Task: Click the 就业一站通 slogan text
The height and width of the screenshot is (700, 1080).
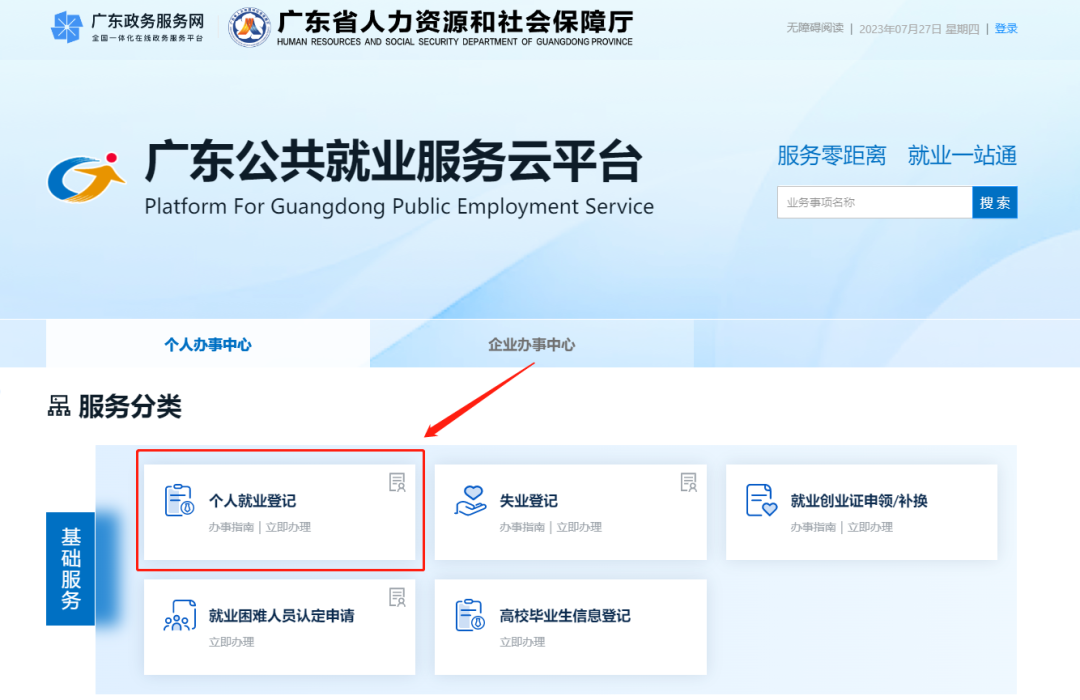Action: (x=962, y=156)
